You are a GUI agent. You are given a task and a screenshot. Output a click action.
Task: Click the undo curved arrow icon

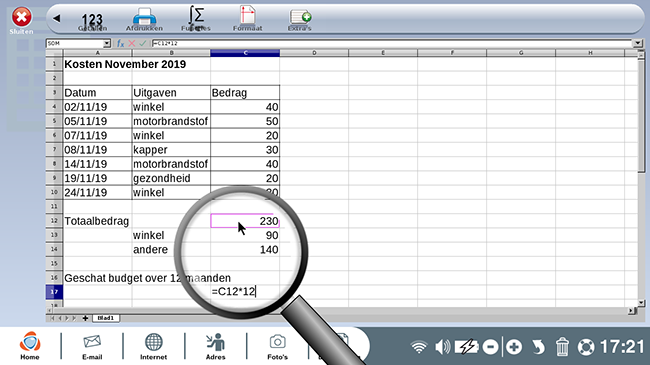(x=538, y=347)
